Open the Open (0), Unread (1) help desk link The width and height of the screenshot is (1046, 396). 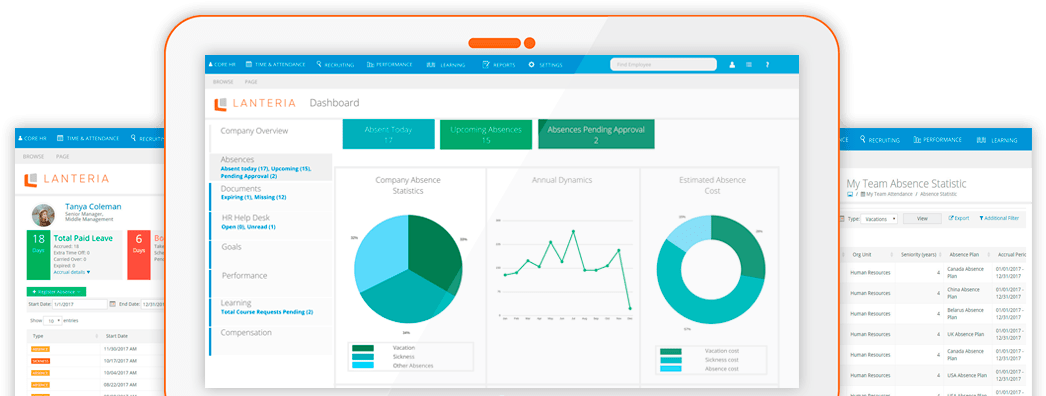pyautogui.click(x=248, y=227)
